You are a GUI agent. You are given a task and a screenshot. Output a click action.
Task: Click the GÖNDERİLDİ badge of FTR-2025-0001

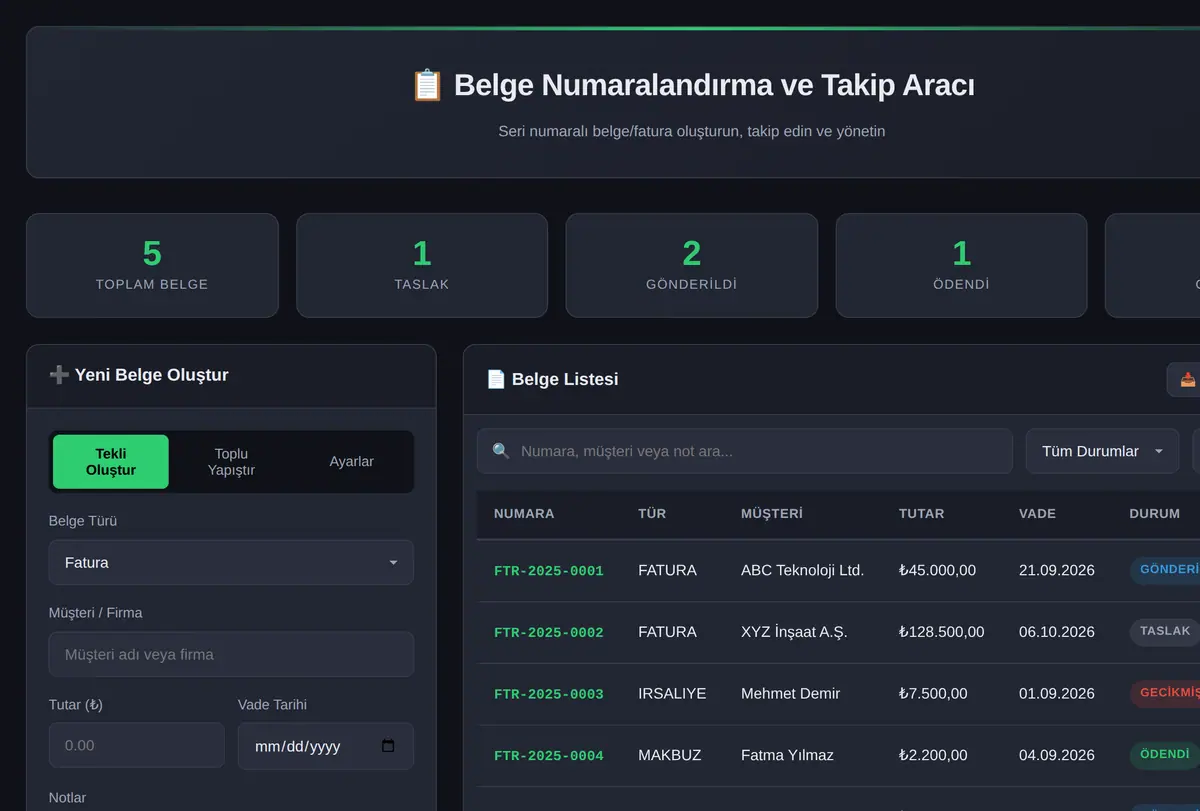click(x=1166, y=570)
